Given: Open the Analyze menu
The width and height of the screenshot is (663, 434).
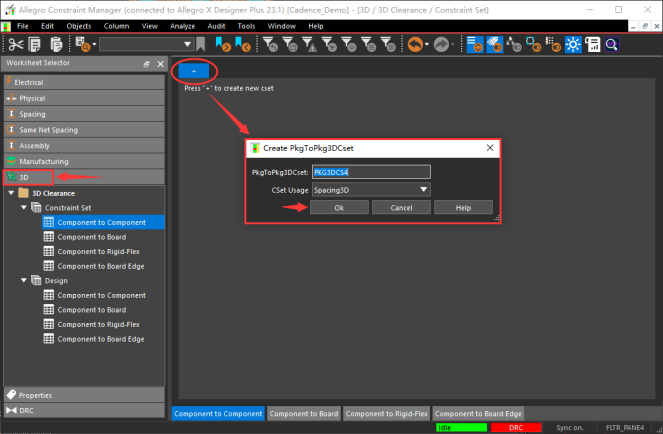Looking at the screenshot, I should click(x=182, y=26).
